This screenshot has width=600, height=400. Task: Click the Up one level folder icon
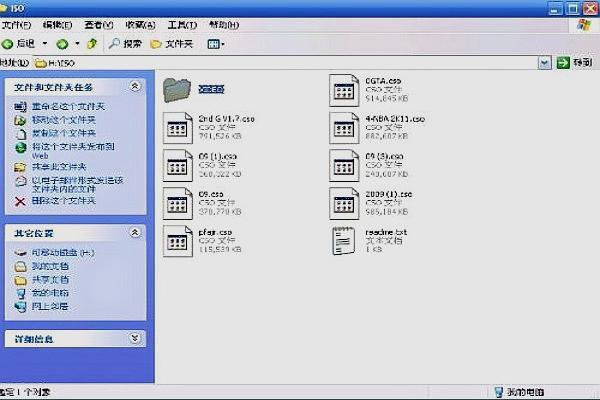click(92, 44)
